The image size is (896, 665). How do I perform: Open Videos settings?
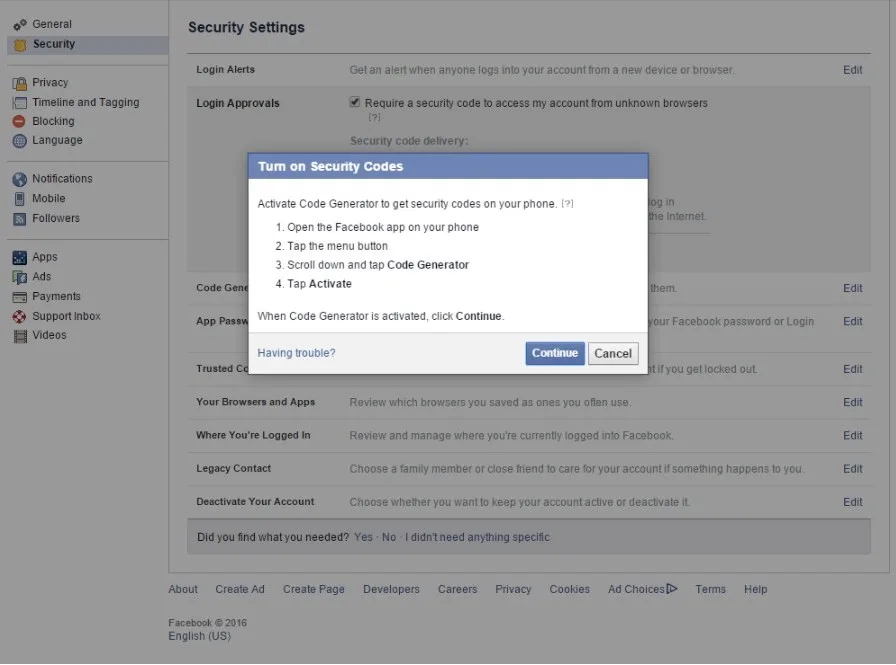pos(49,335)
